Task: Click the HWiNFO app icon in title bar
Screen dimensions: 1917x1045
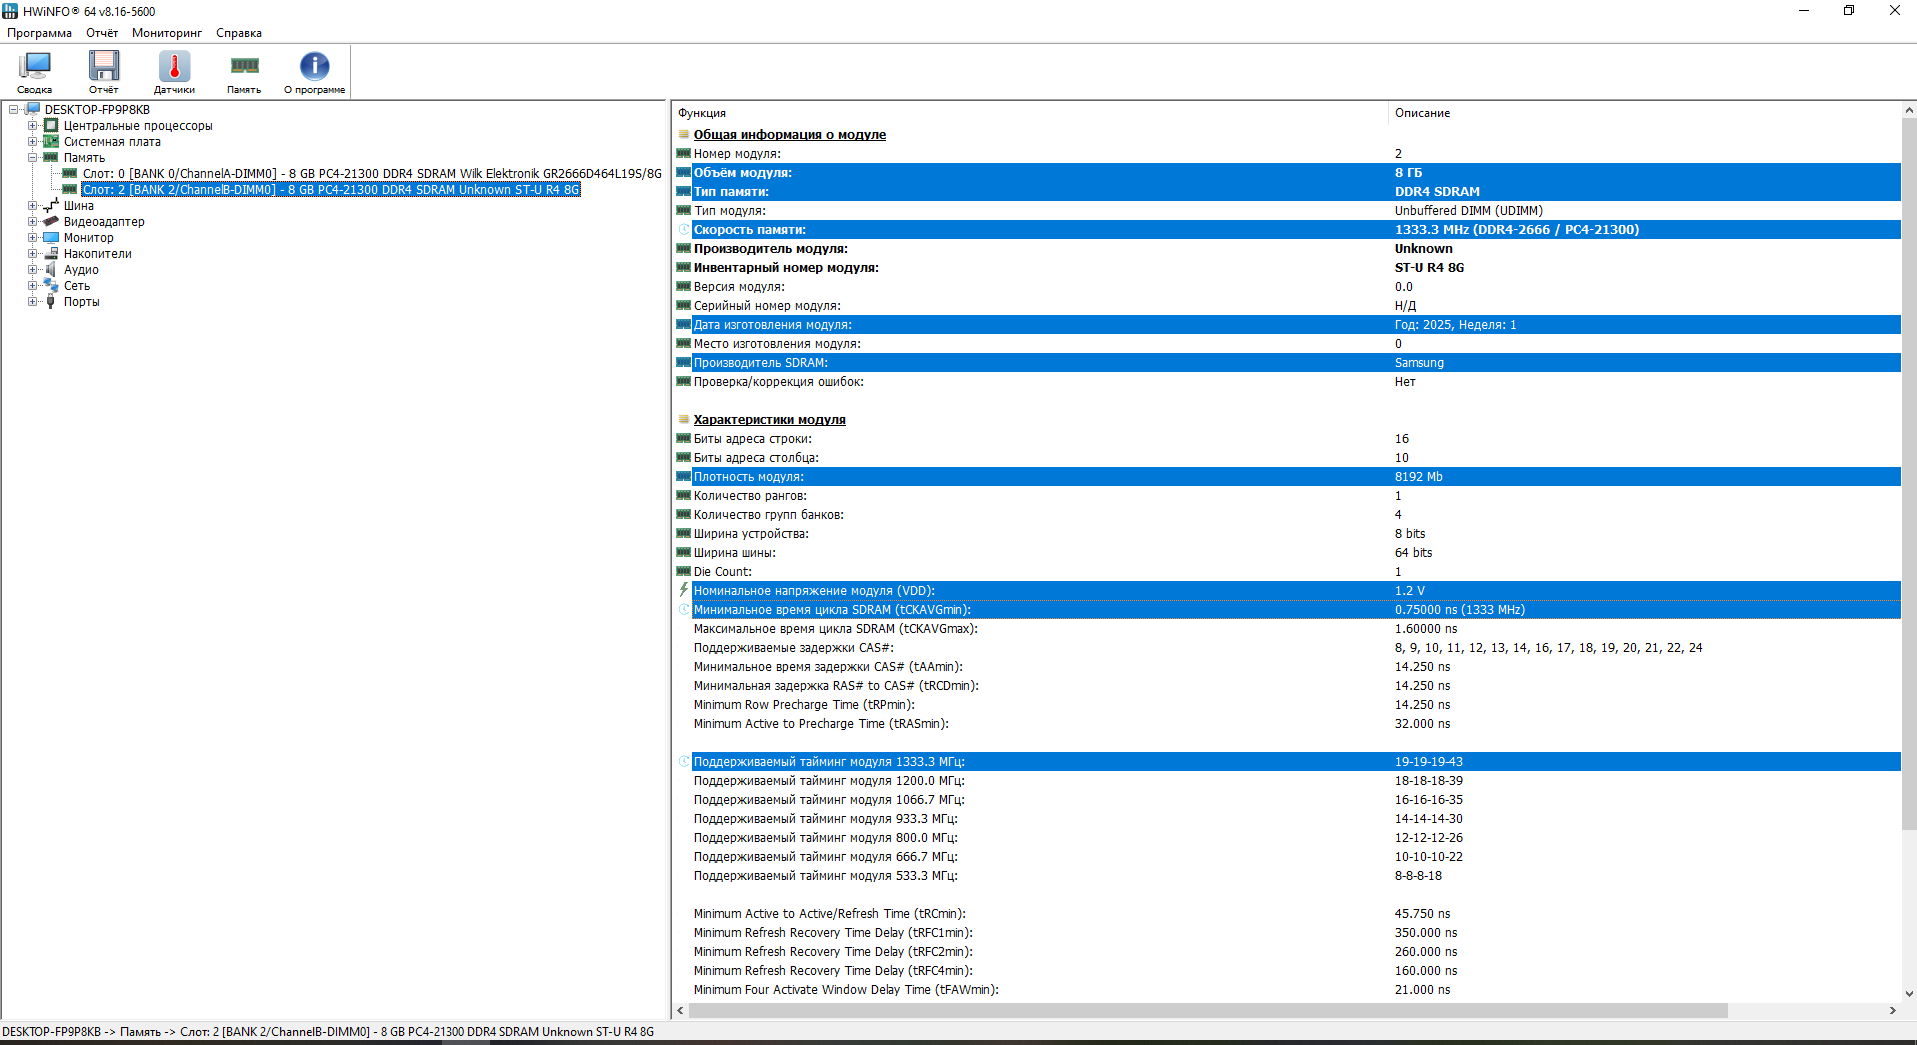Action: coord(11,11)
